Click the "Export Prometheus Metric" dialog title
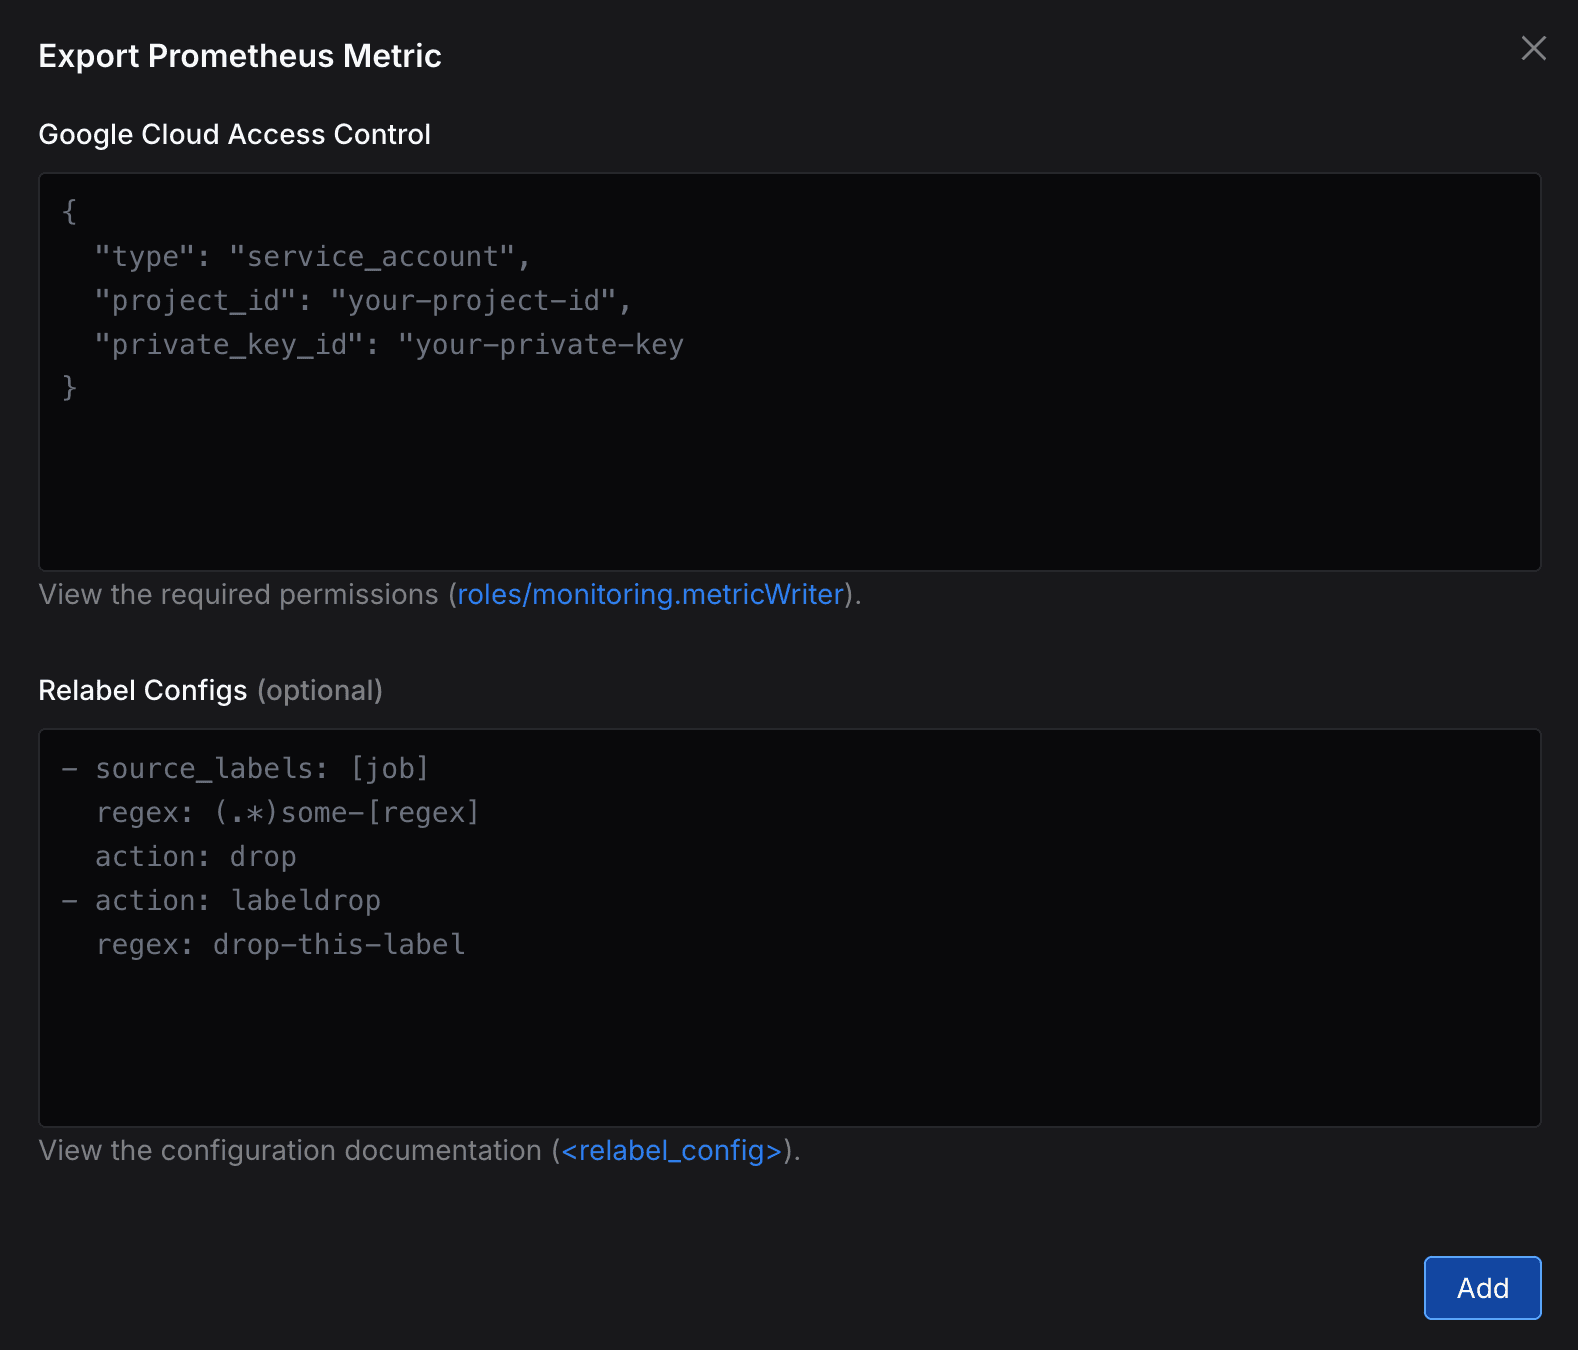Image resolution: width=1578 pixels, height=1350 pixels. pyautogui.click(x=240, y=56)
